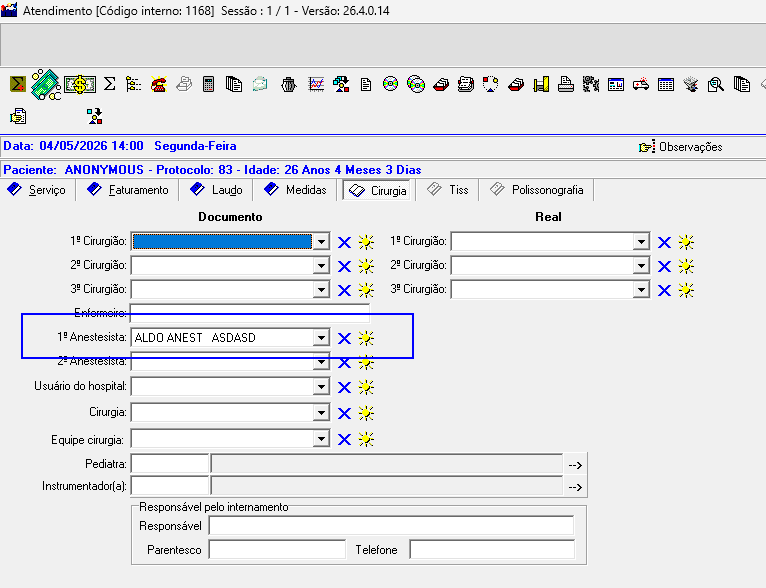Click the sun icon beside Usuário do hospital

click(x=366, y=387)
